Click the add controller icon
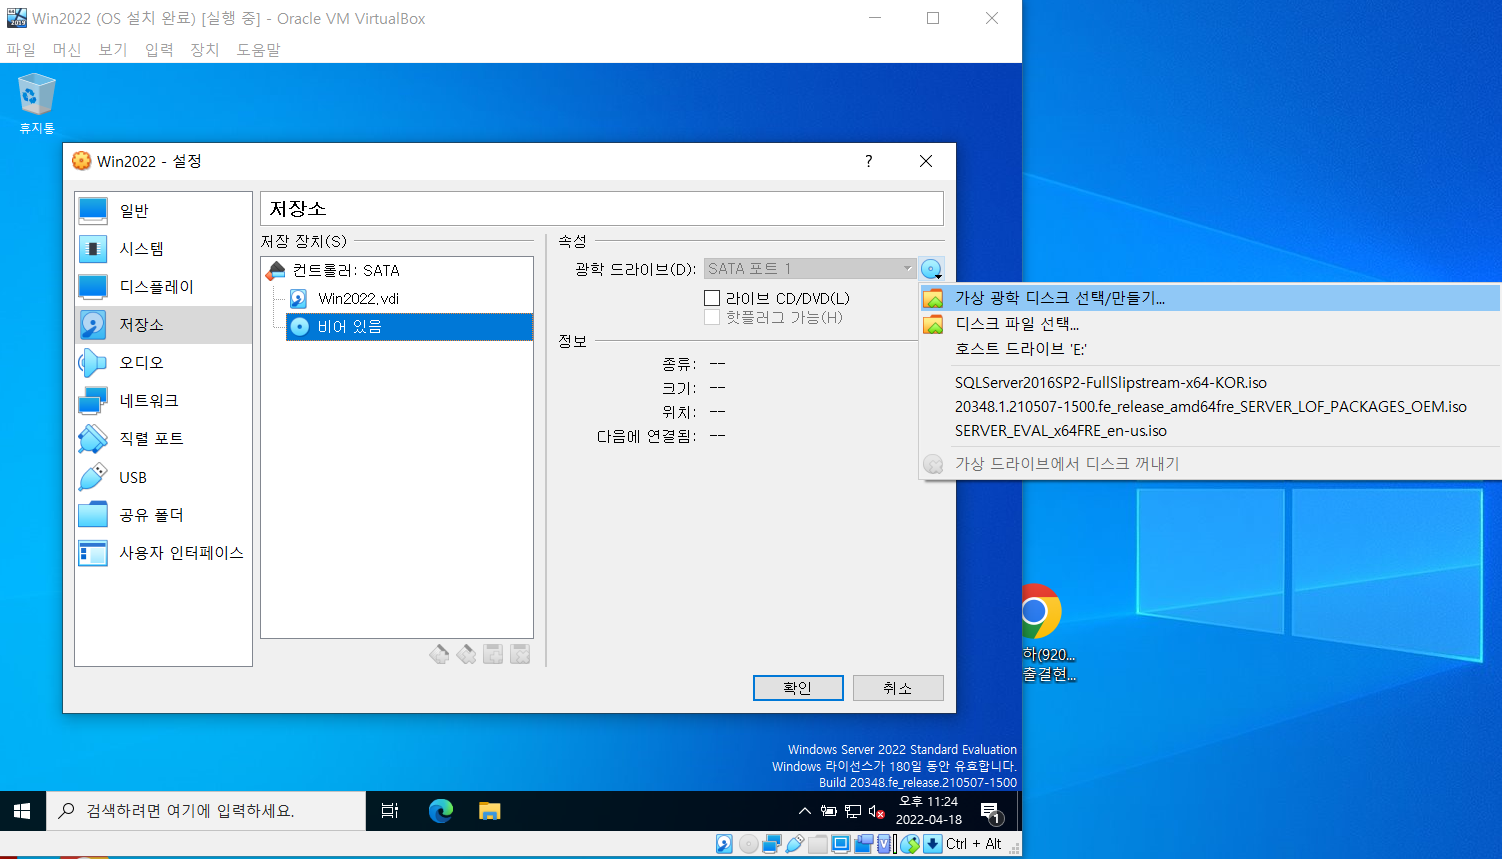This screenshot has width=1502, height=859. pyautogui.click(x=439, y=654)
